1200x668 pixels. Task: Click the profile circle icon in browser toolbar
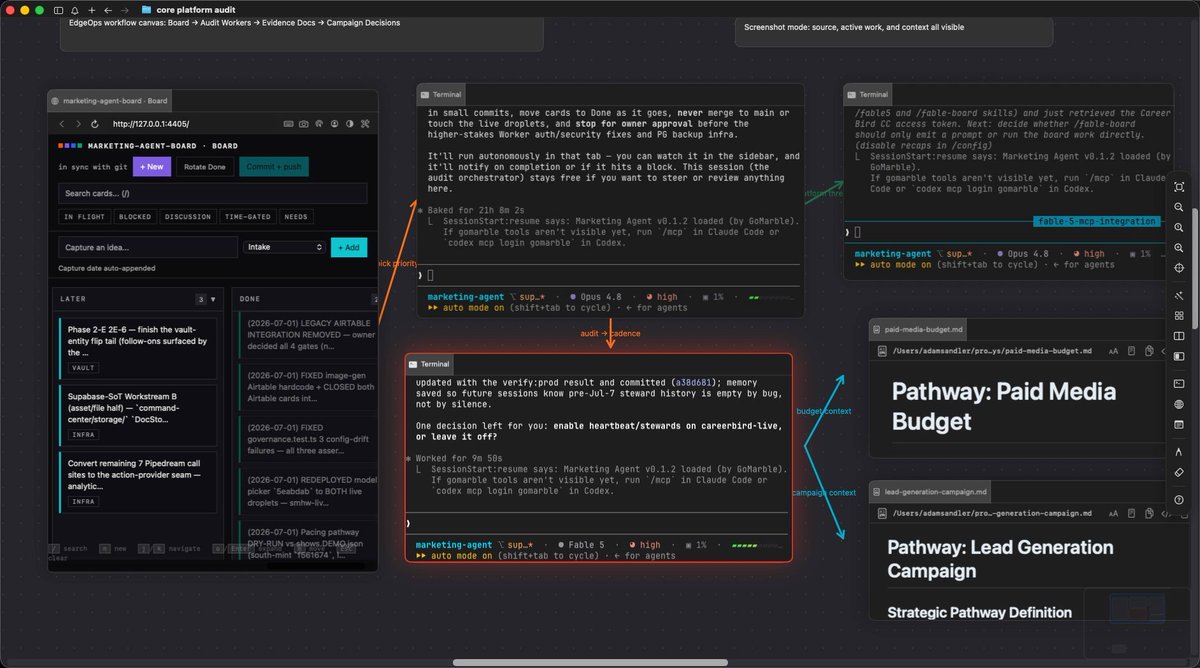tap(335, 124)
